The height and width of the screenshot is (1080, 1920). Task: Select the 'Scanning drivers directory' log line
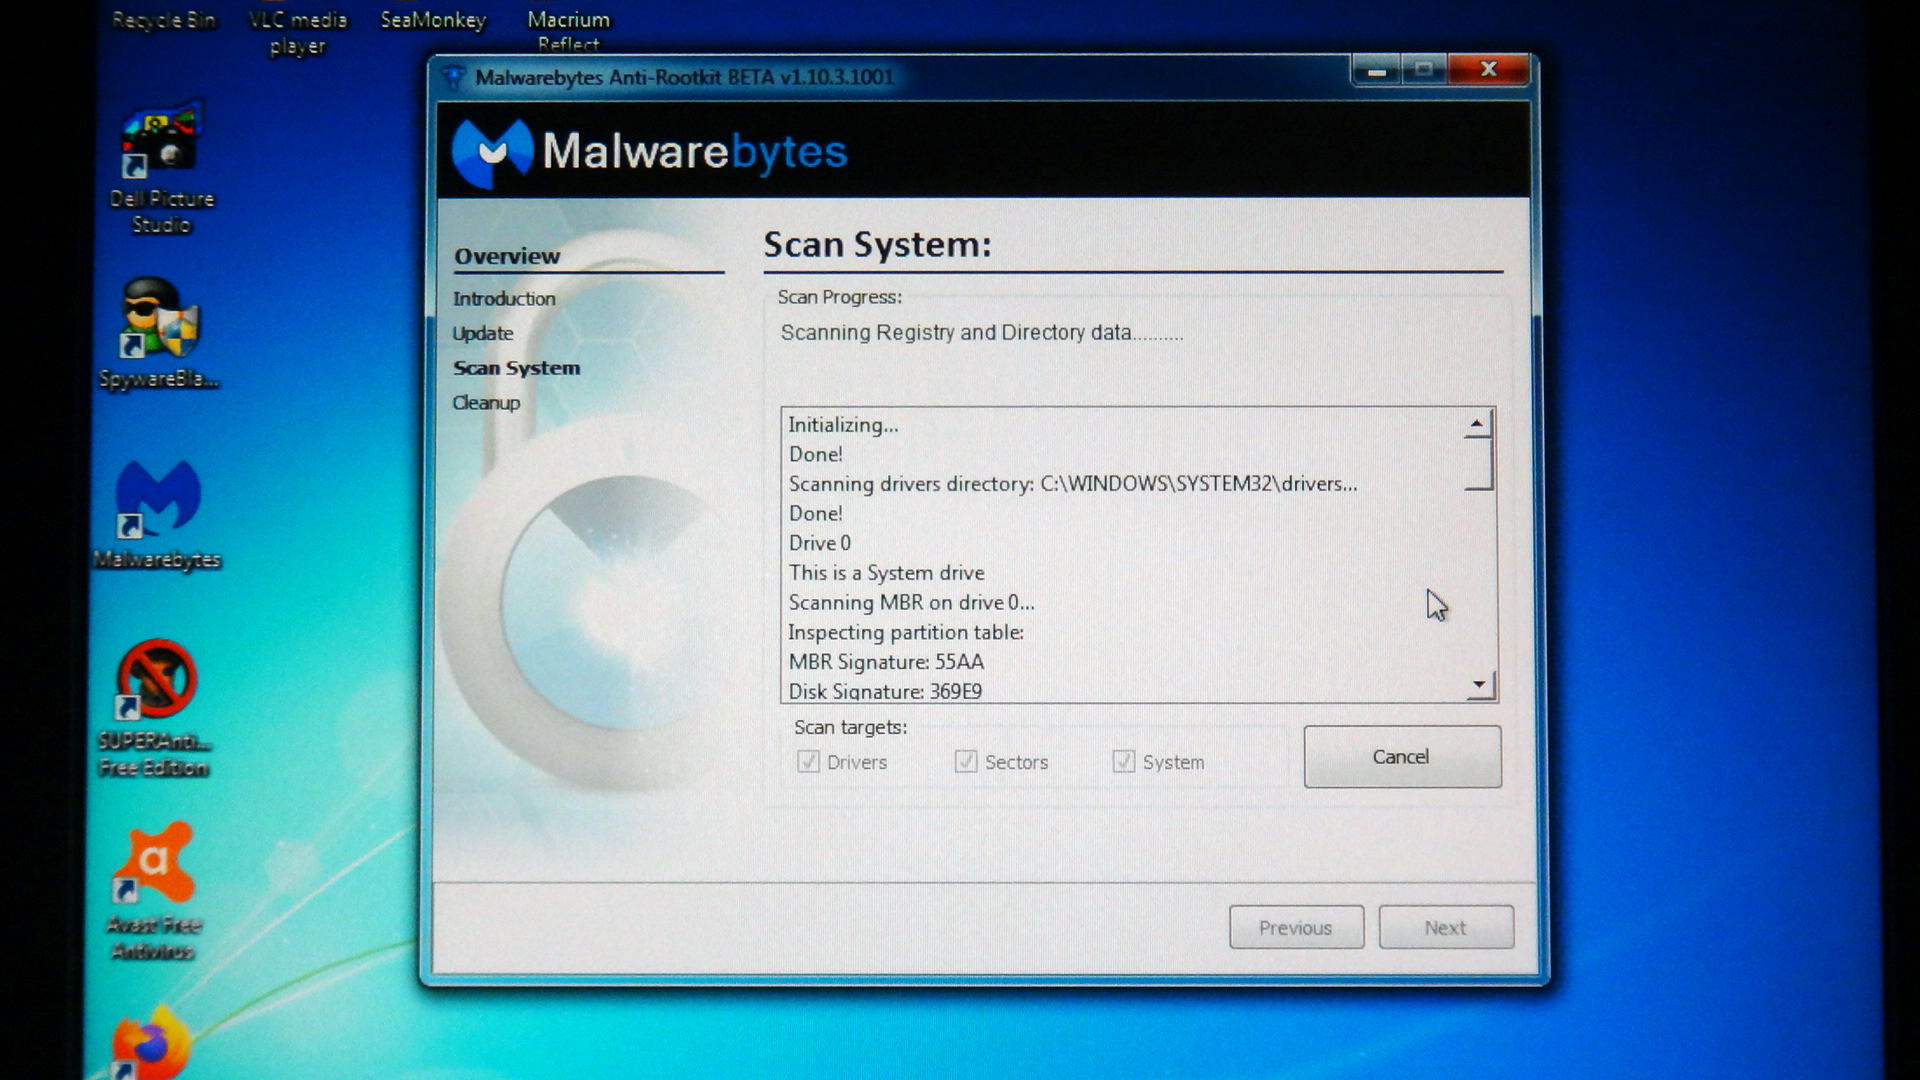1073,484
